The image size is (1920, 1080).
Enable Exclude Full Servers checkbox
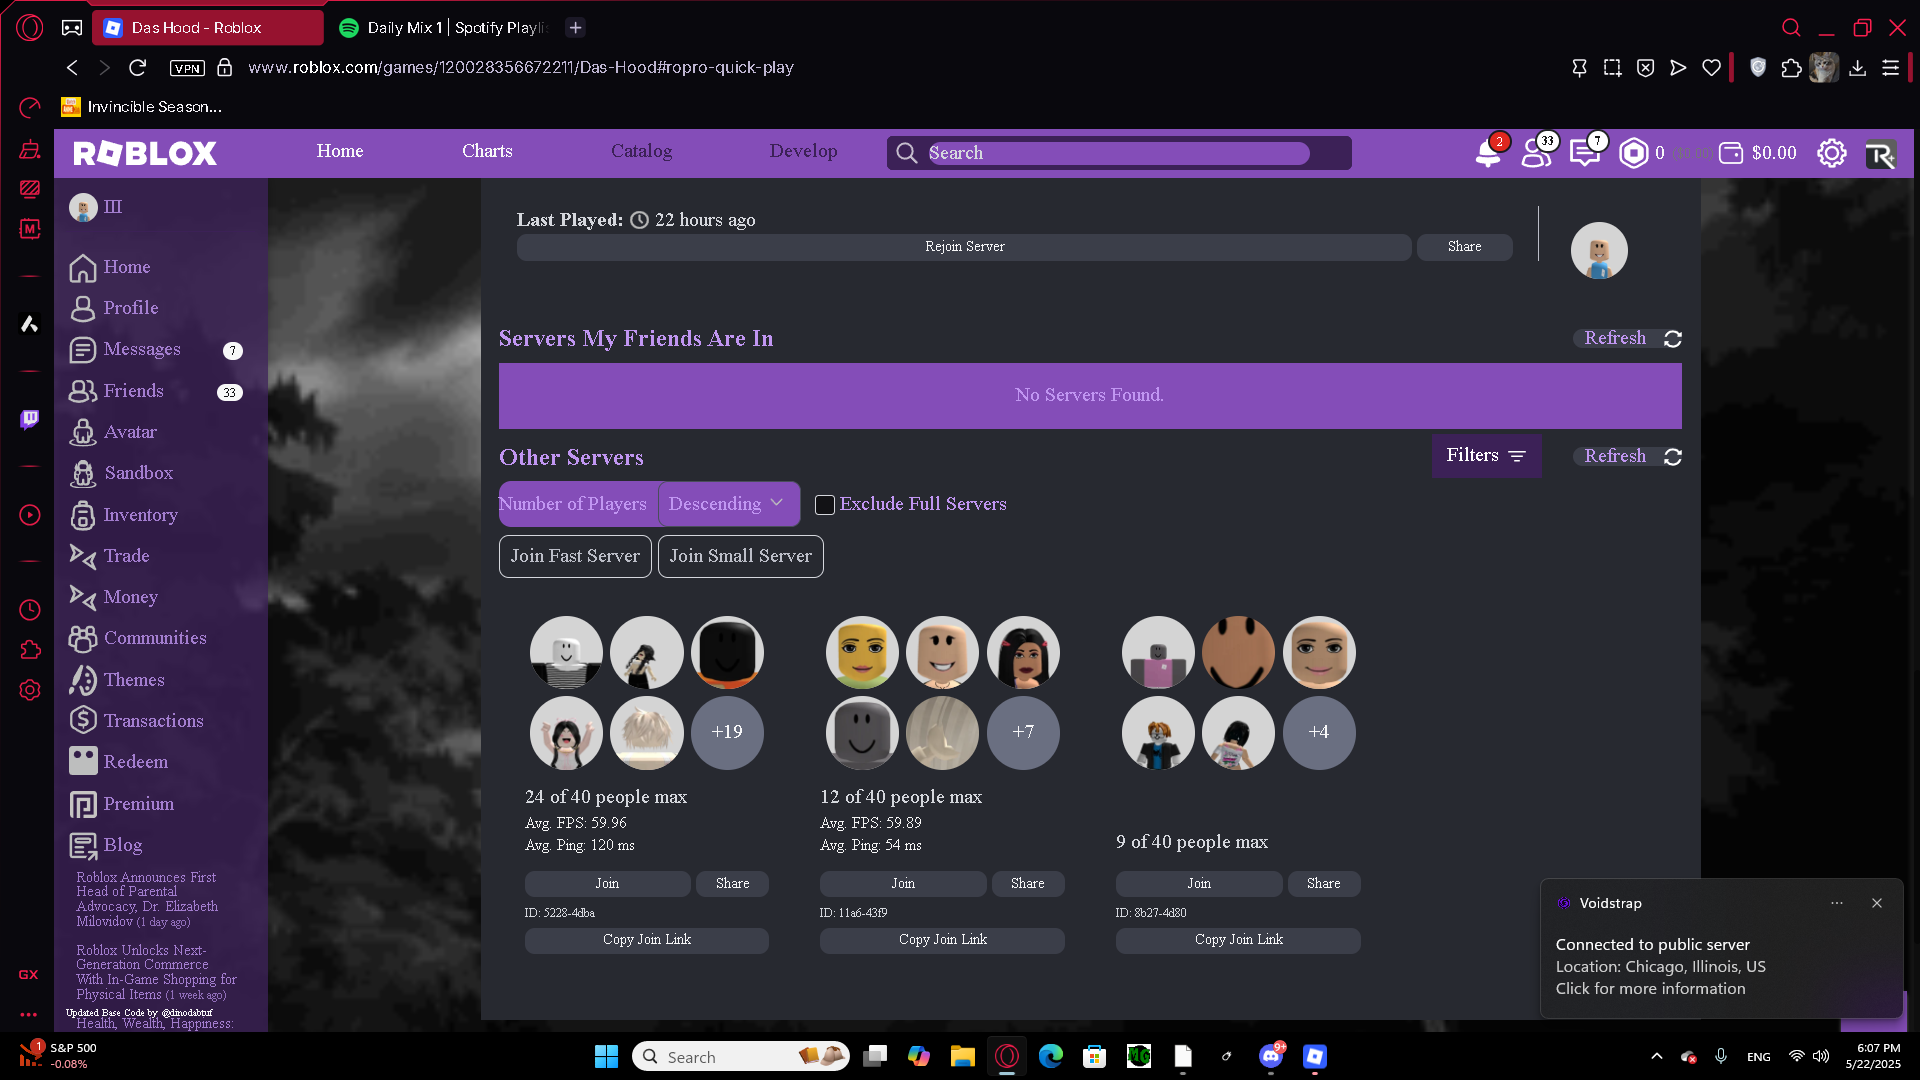(x=825, y=505)
